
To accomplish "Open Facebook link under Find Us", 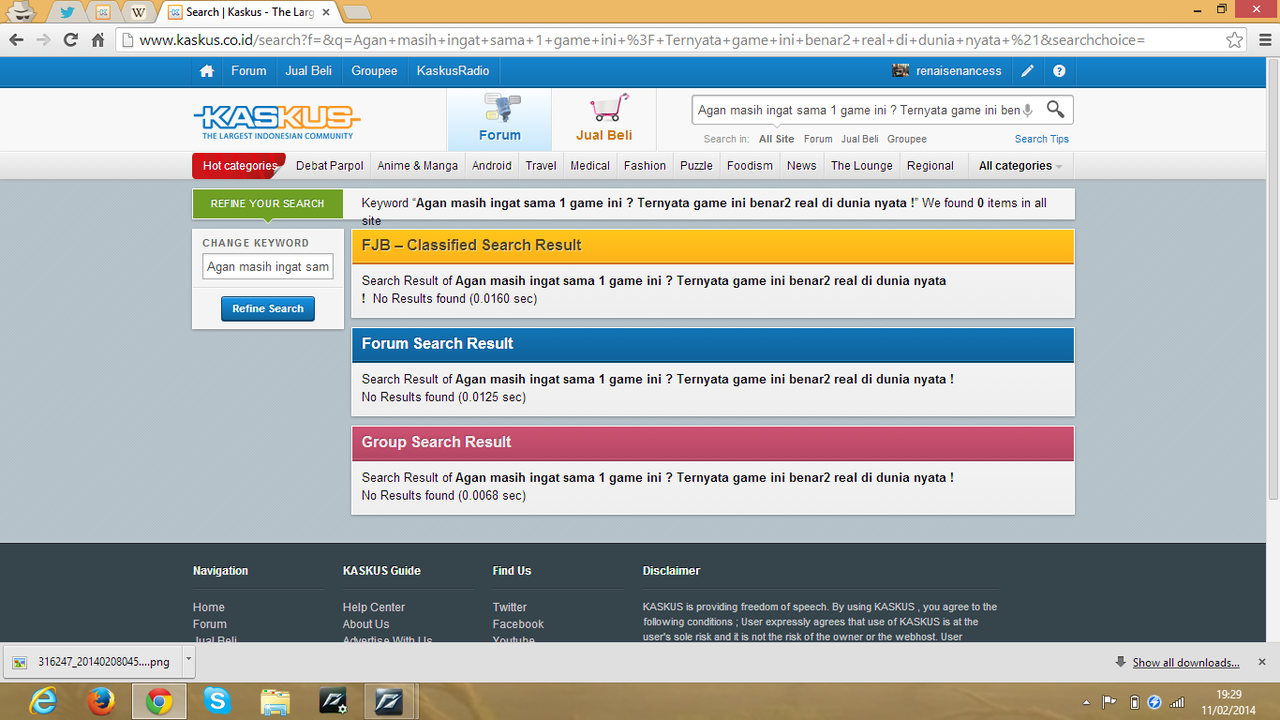I will (518, 624).
